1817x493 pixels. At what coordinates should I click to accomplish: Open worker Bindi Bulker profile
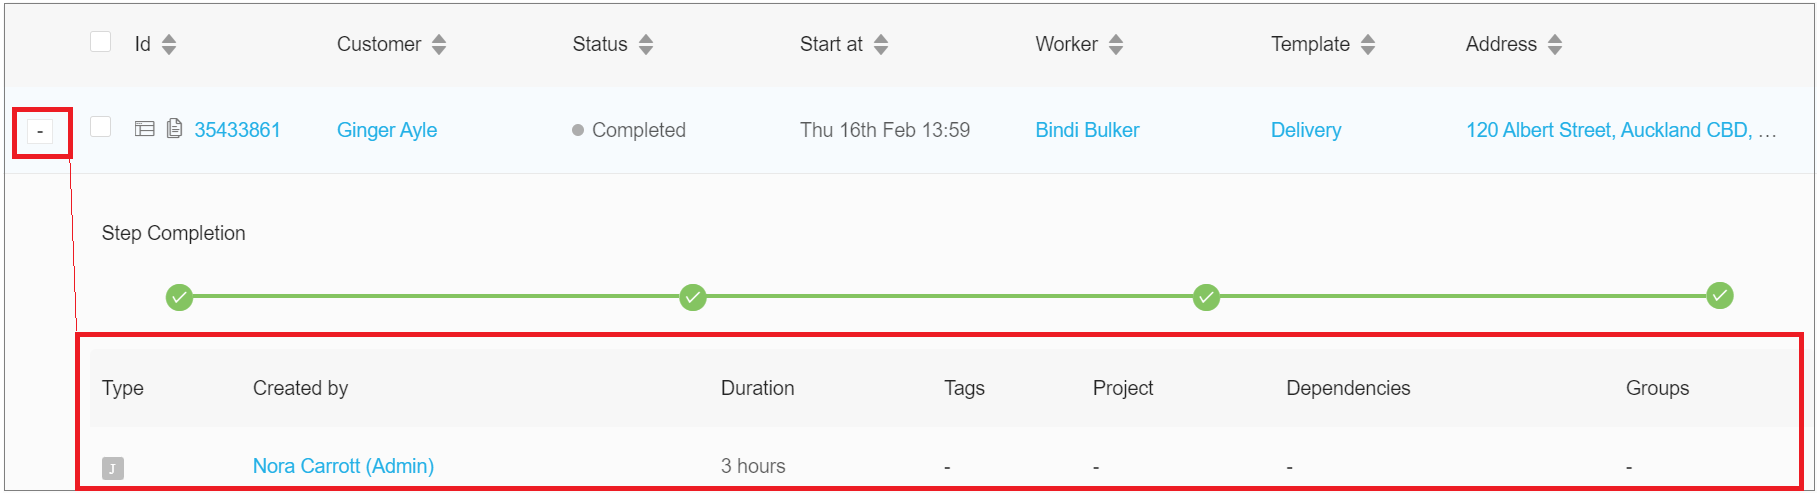tap(1087, 130)
